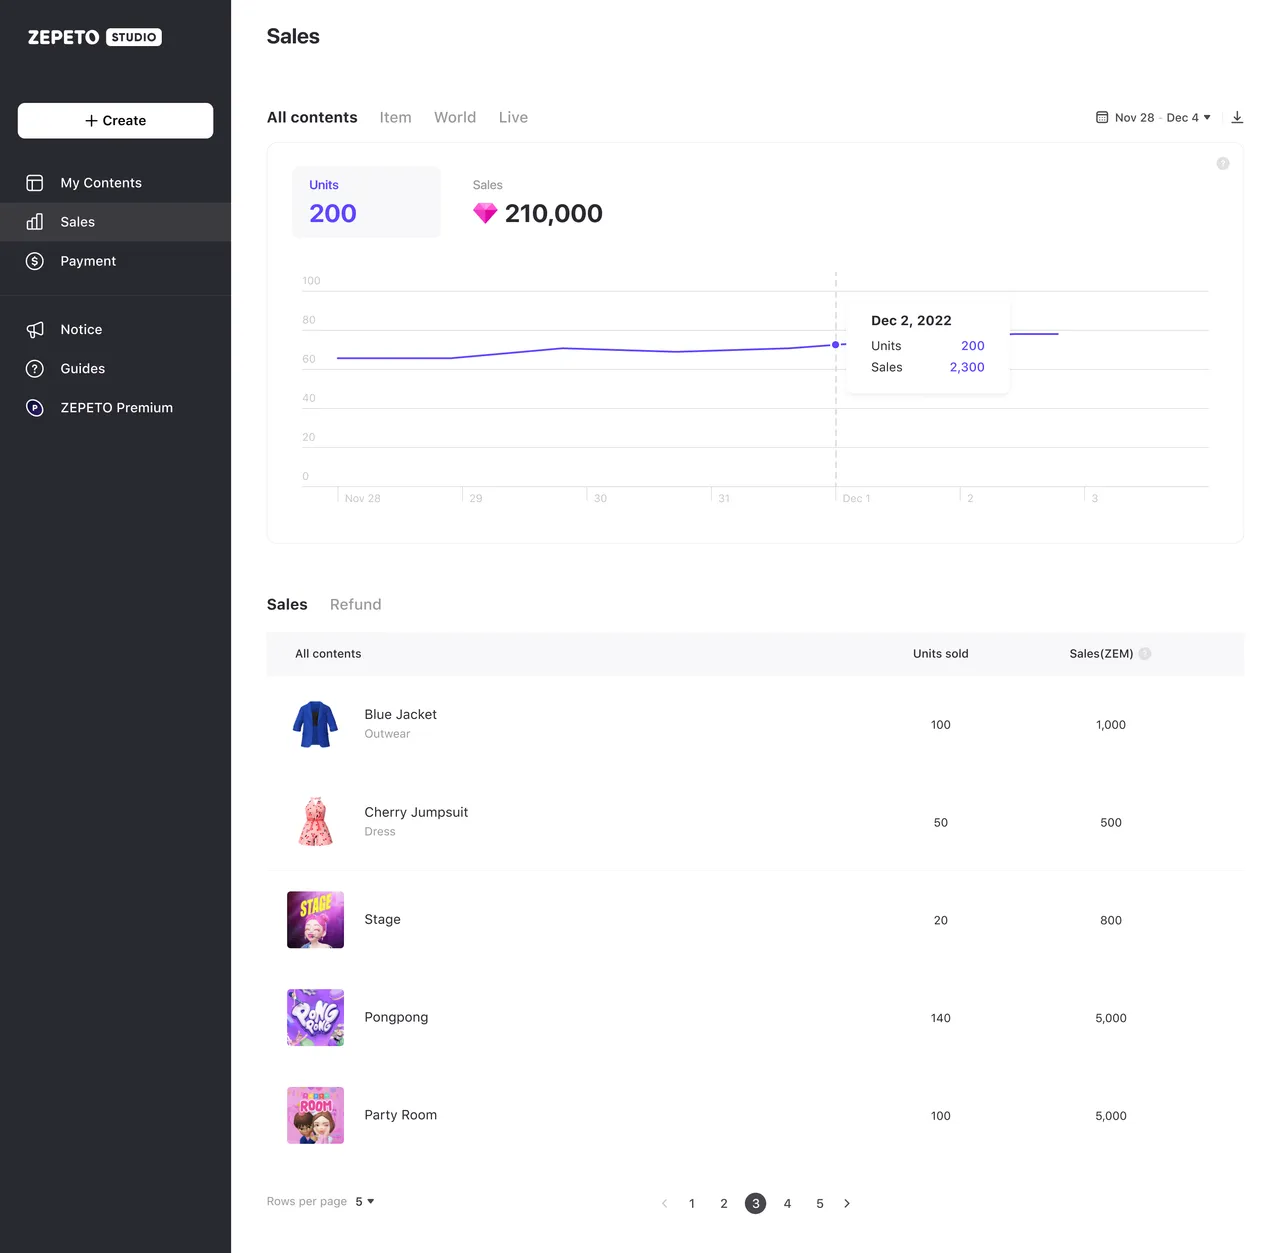Click the next page chevron

click(847, 1203)
